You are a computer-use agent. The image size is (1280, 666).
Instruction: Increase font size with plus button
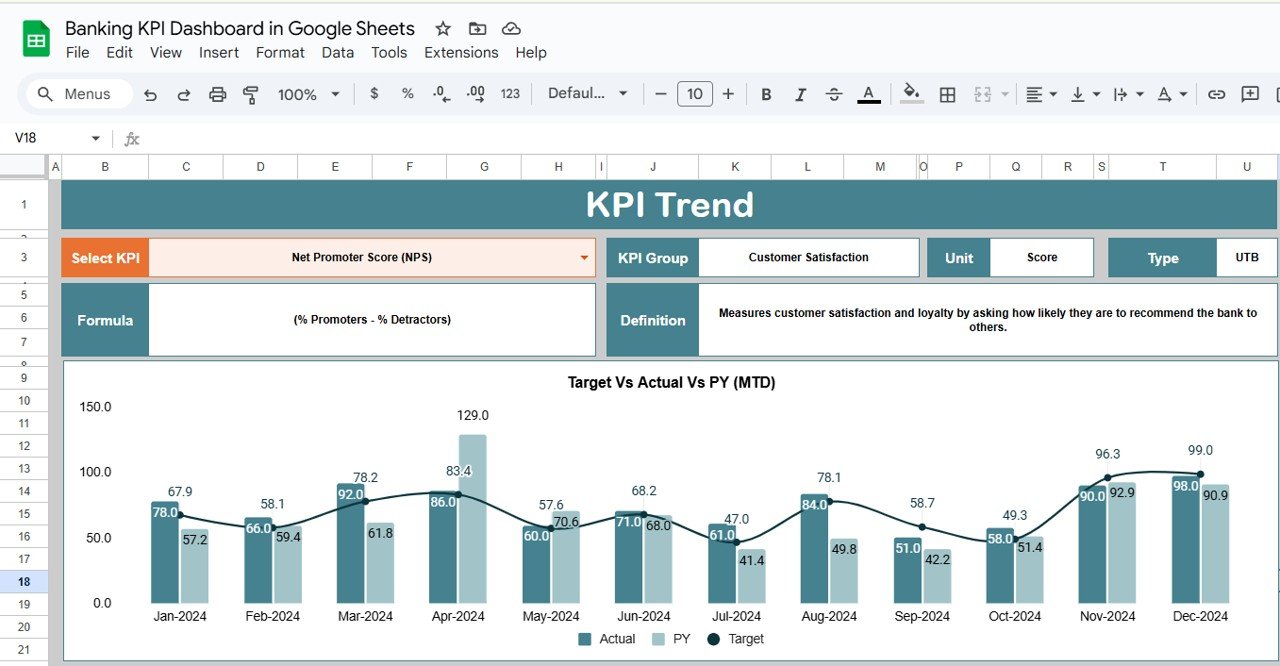point(728,94)
